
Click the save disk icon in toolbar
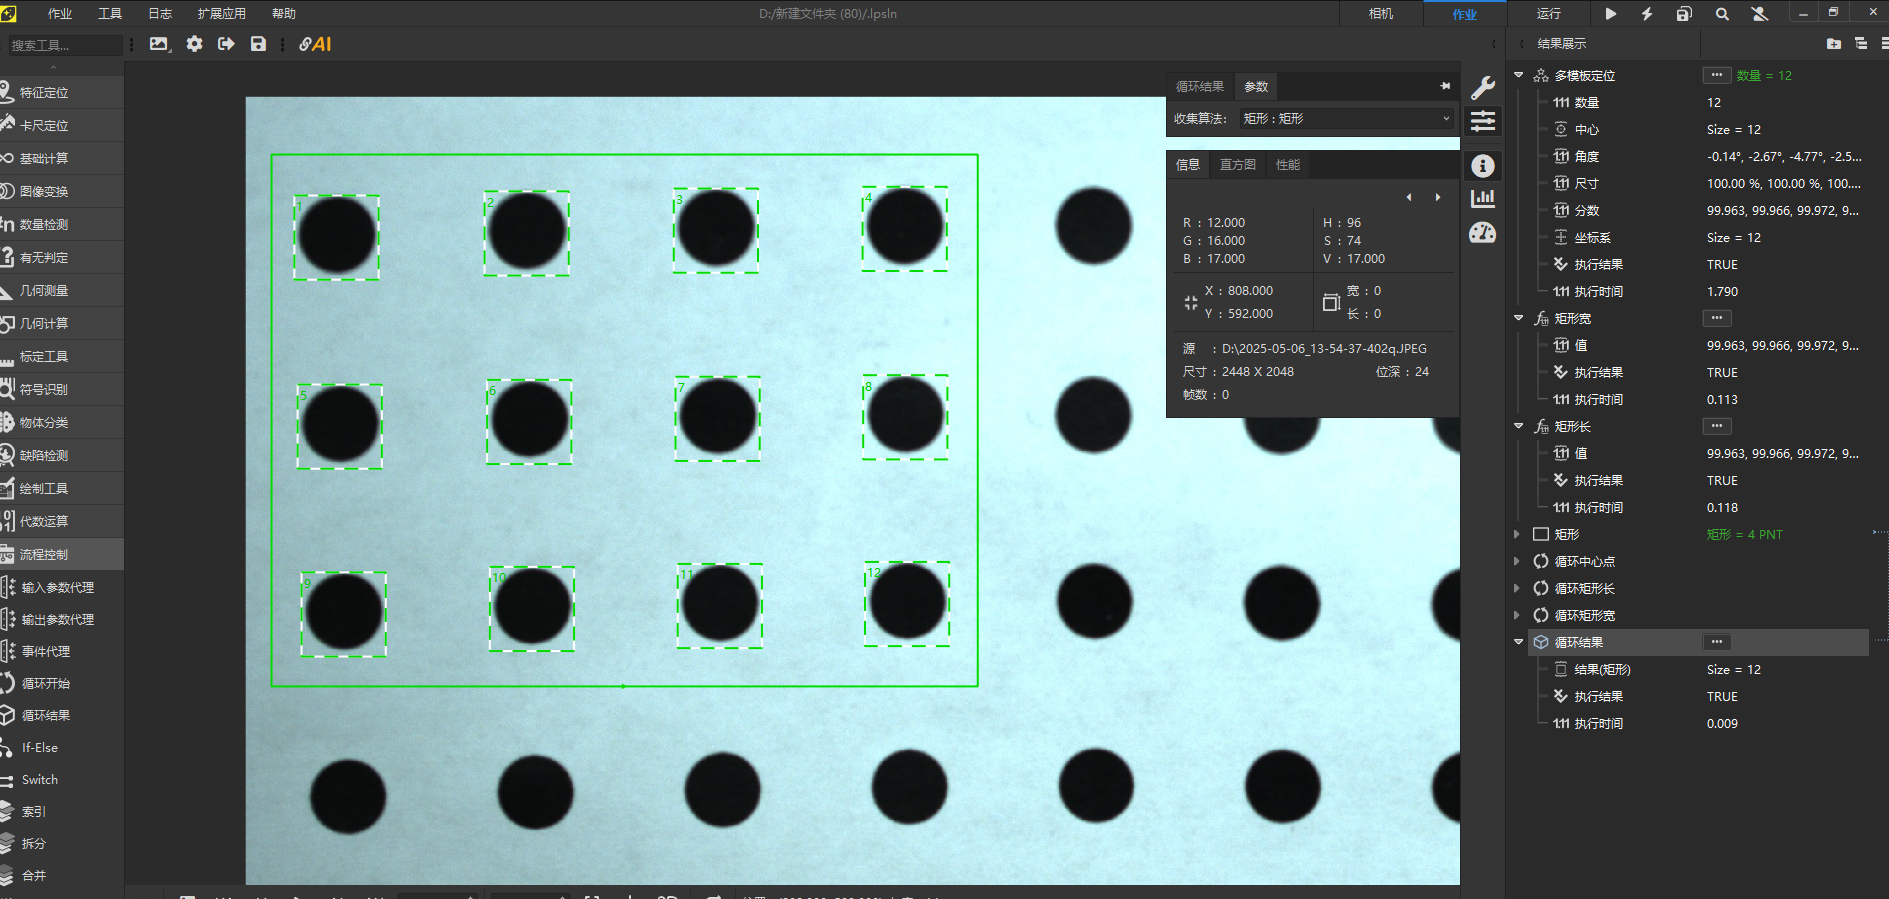pyautogui.click(x=258, y=44)
